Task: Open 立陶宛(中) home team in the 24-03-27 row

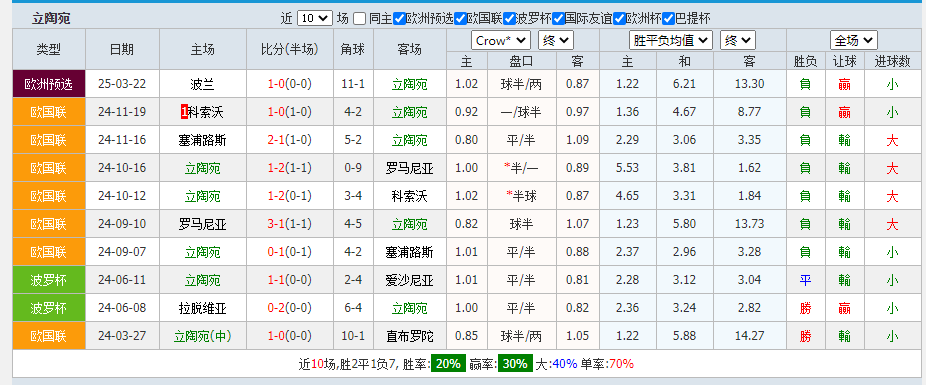Action: [x=203, y=336]
